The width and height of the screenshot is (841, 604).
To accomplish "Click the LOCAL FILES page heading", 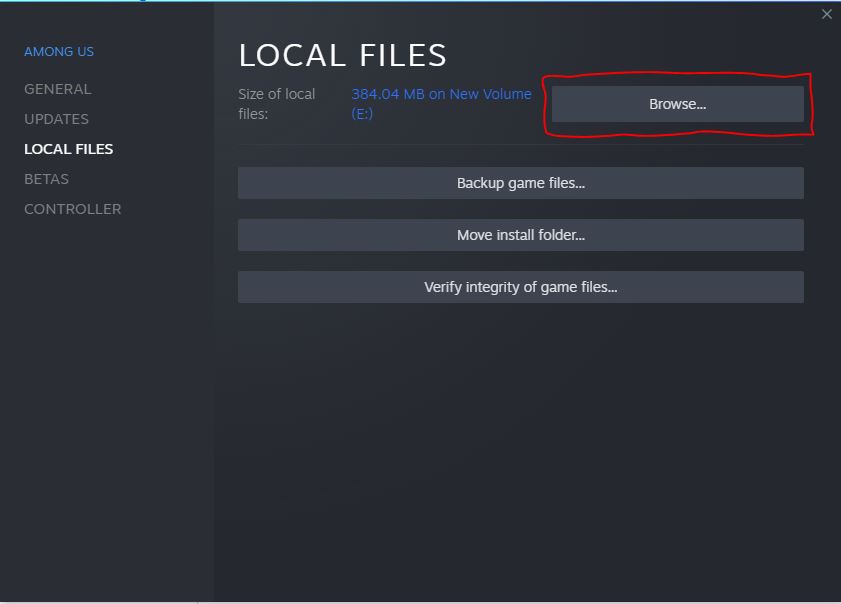I will 343,55.
